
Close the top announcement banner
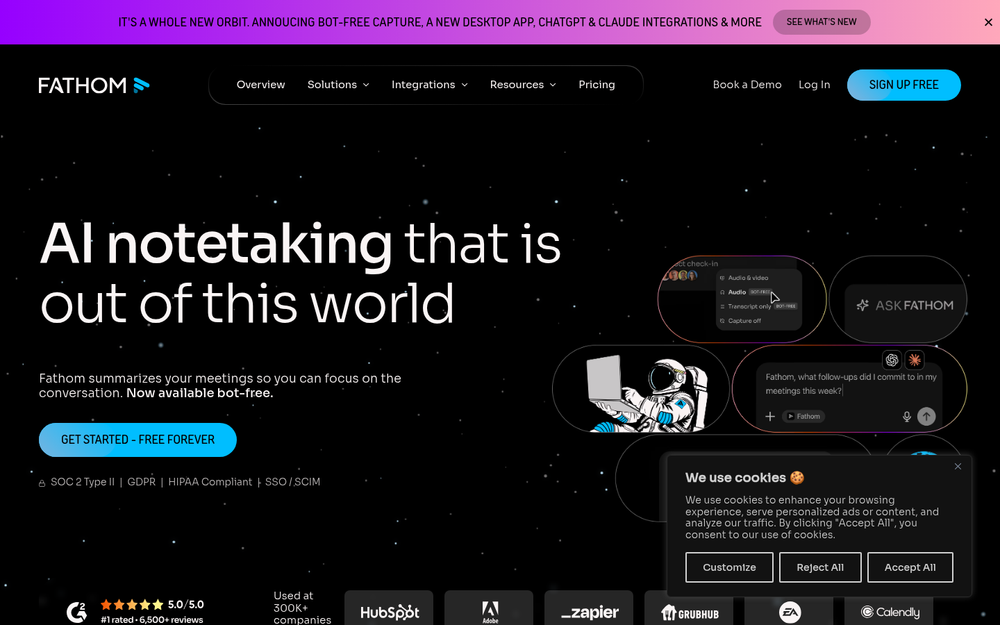988,22
